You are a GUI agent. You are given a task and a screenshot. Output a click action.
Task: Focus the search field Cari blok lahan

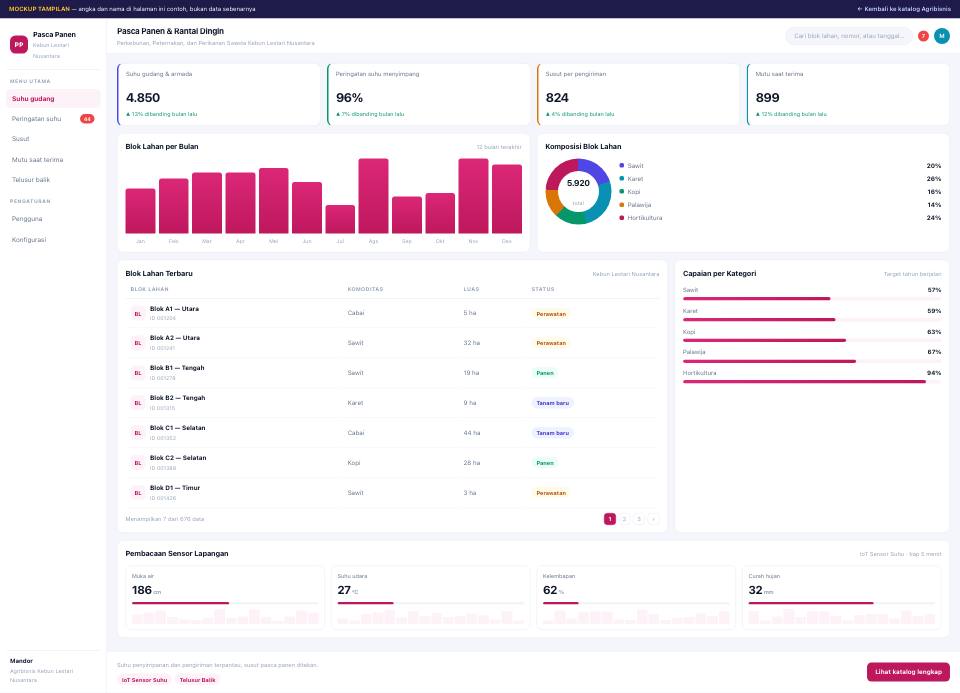pos(849,36)
